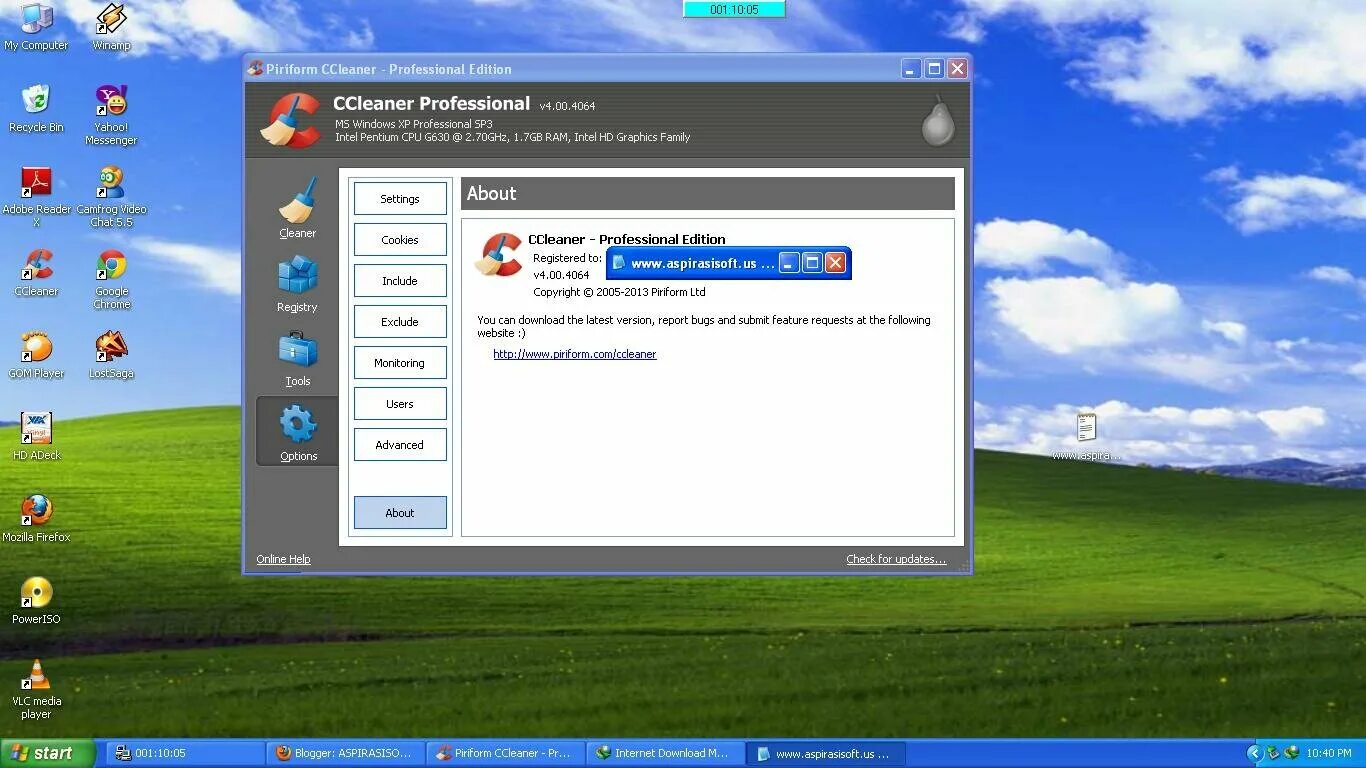Select HD ADeck desktop icon
Screen dimensions: 1366x768
tap(36, 437)
